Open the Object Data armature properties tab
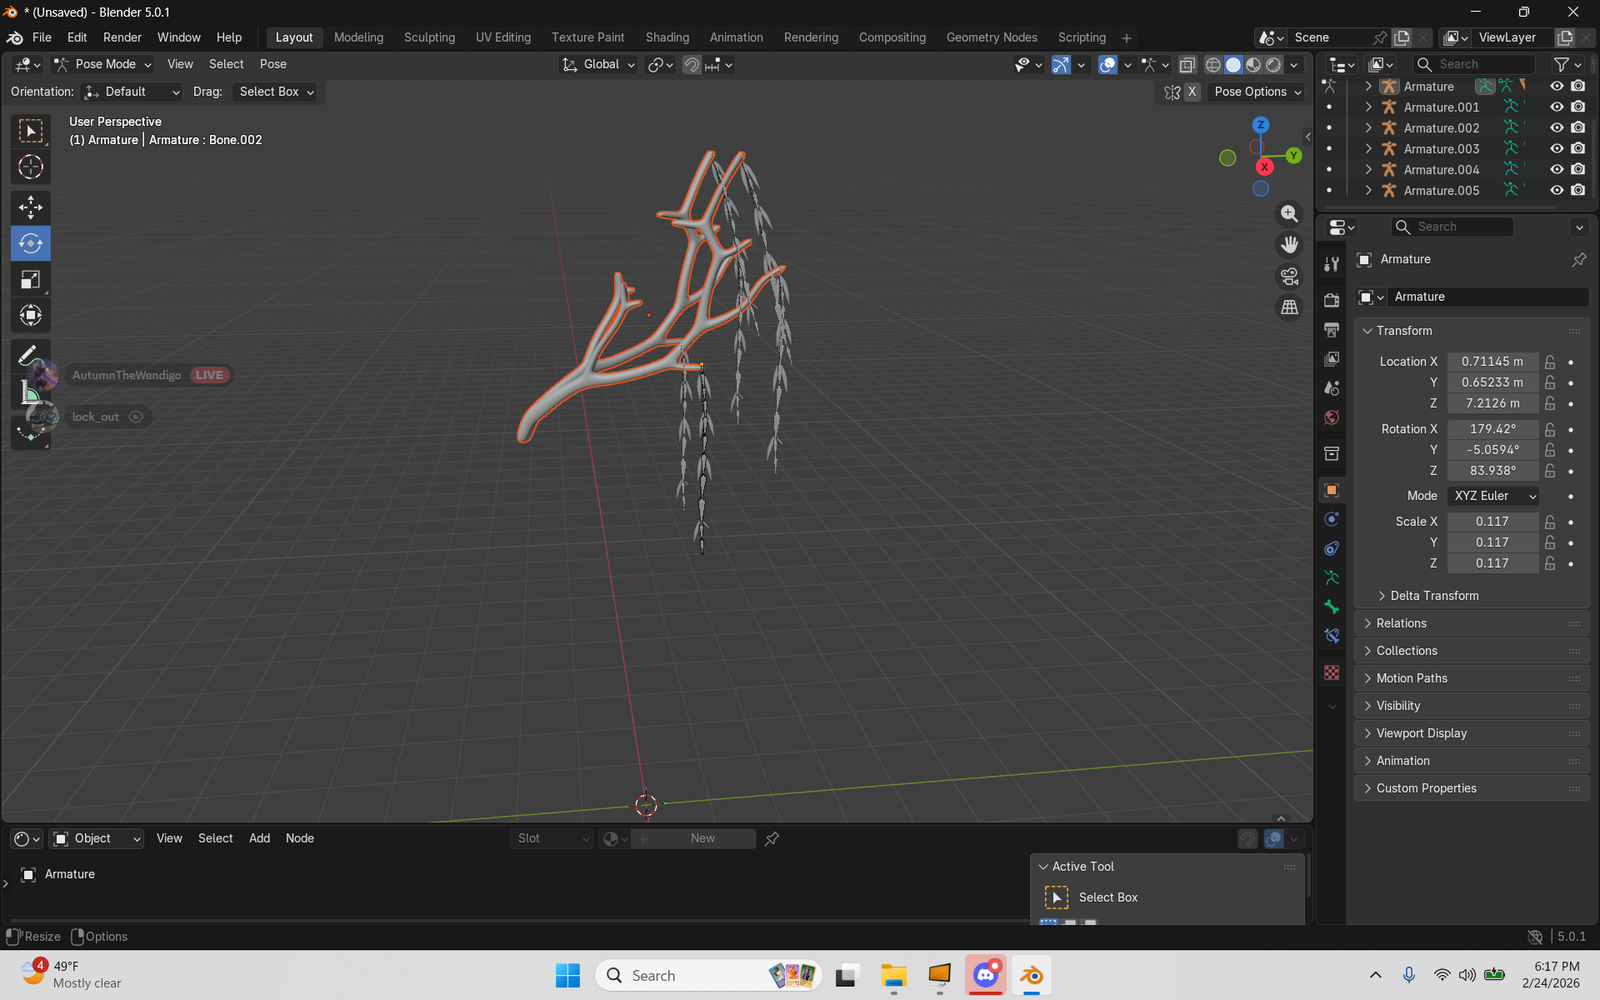The image size is (1600, 1000). [x=1331, y=577]
